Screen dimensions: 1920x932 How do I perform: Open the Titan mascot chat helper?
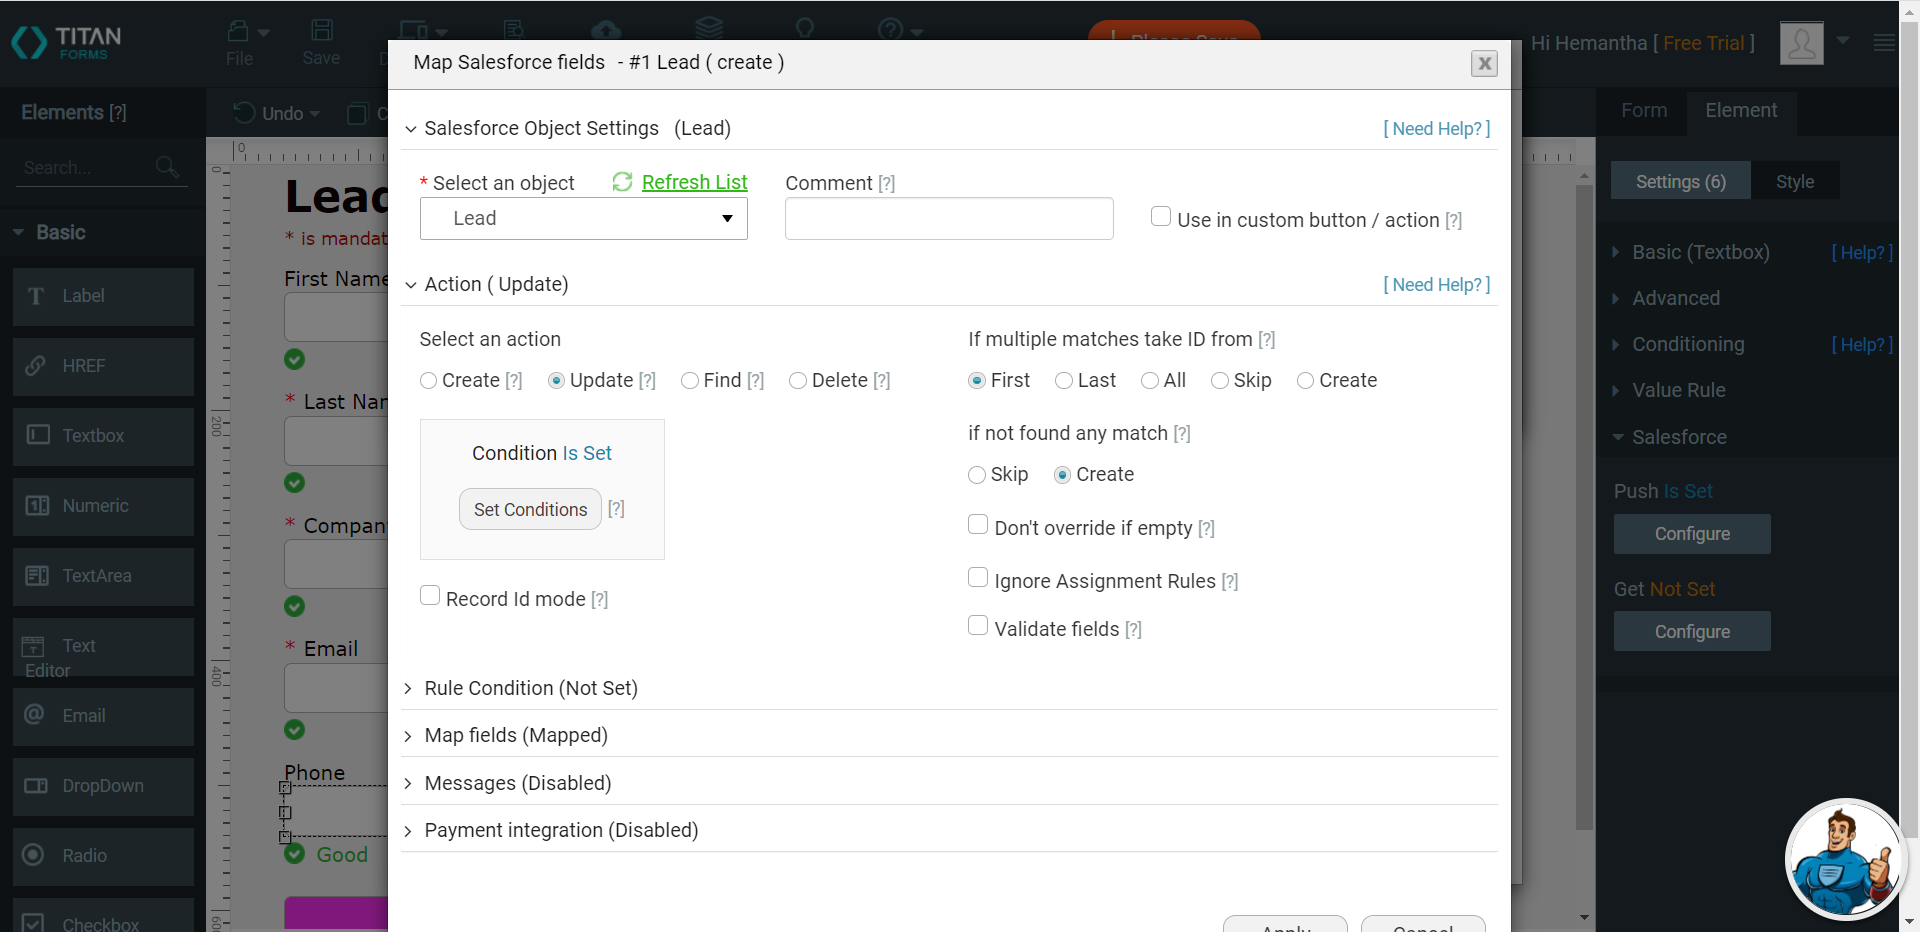pyautogui.click(x=1843, y=860)
